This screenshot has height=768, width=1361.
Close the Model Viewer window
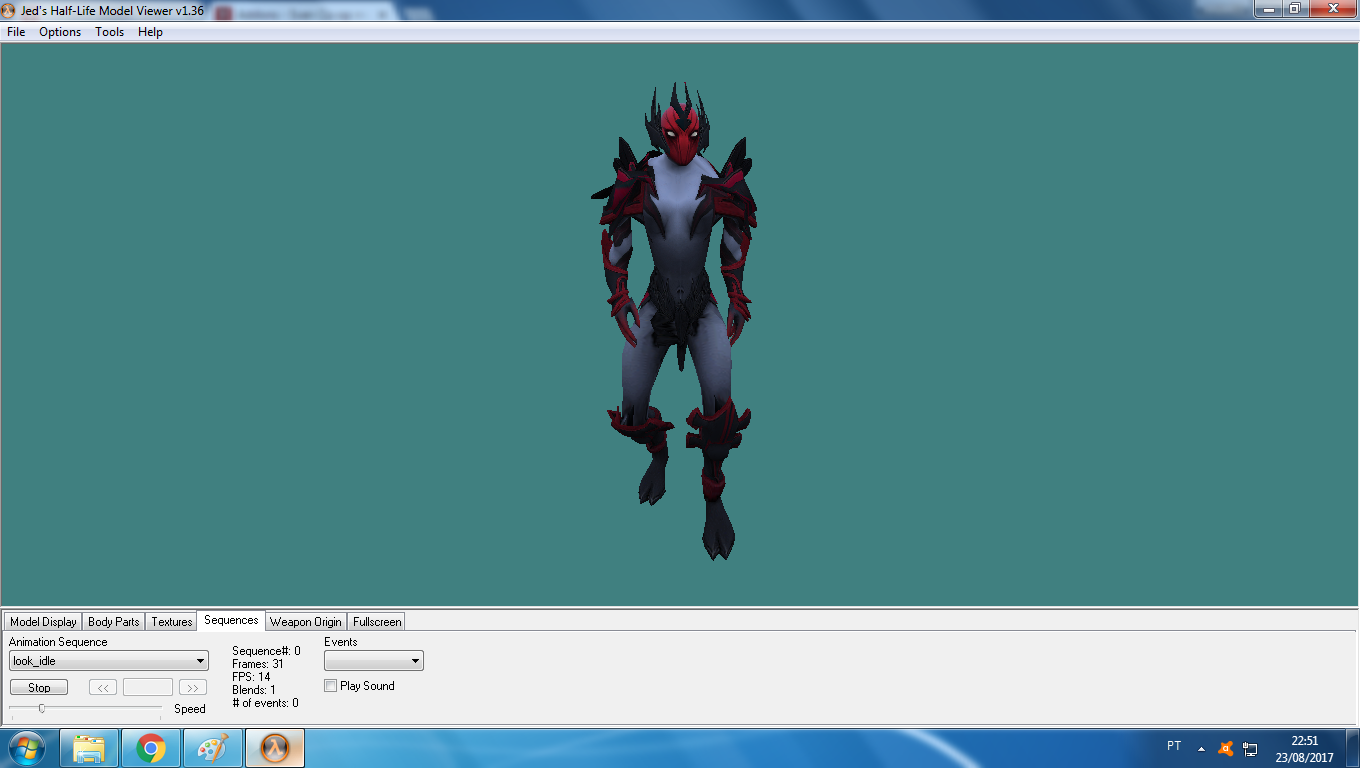click(x=1331, y=8)
